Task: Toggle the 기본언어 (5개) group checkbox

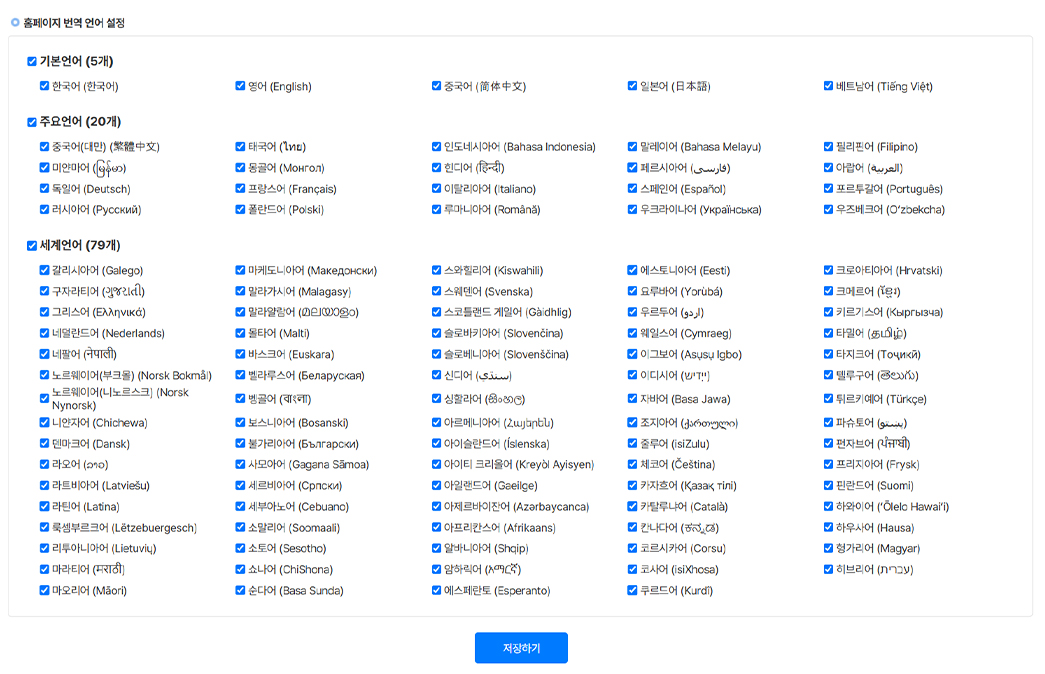Action: coord(32,62)
